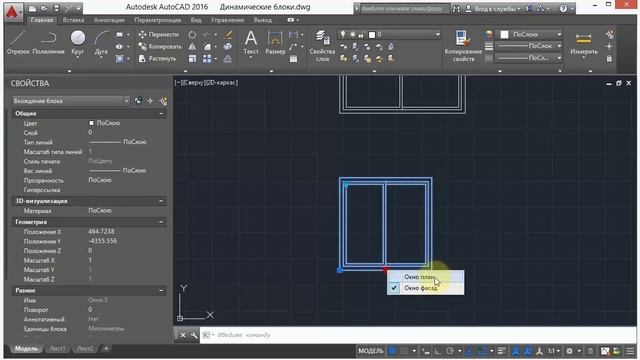Click the Open file quick access icon
Image resolution: width=640 pixels, height=360 pixels.
tap(44, 8)
